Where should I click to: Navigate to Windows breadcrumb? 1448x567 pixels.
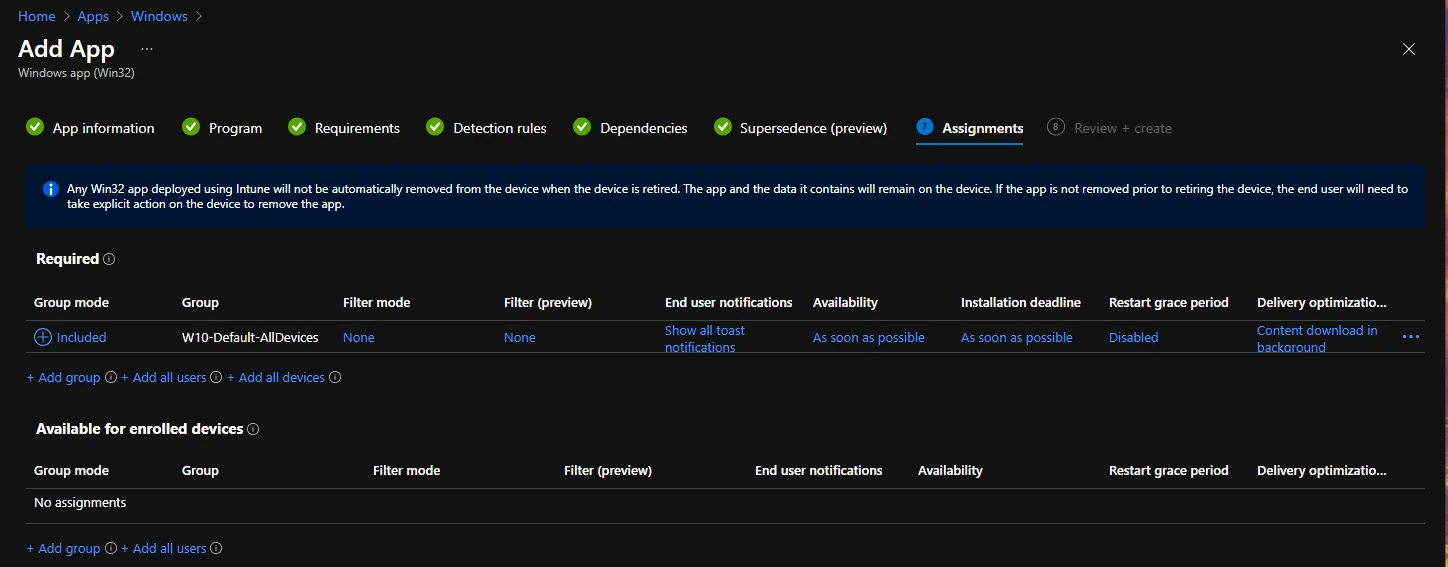159,16
